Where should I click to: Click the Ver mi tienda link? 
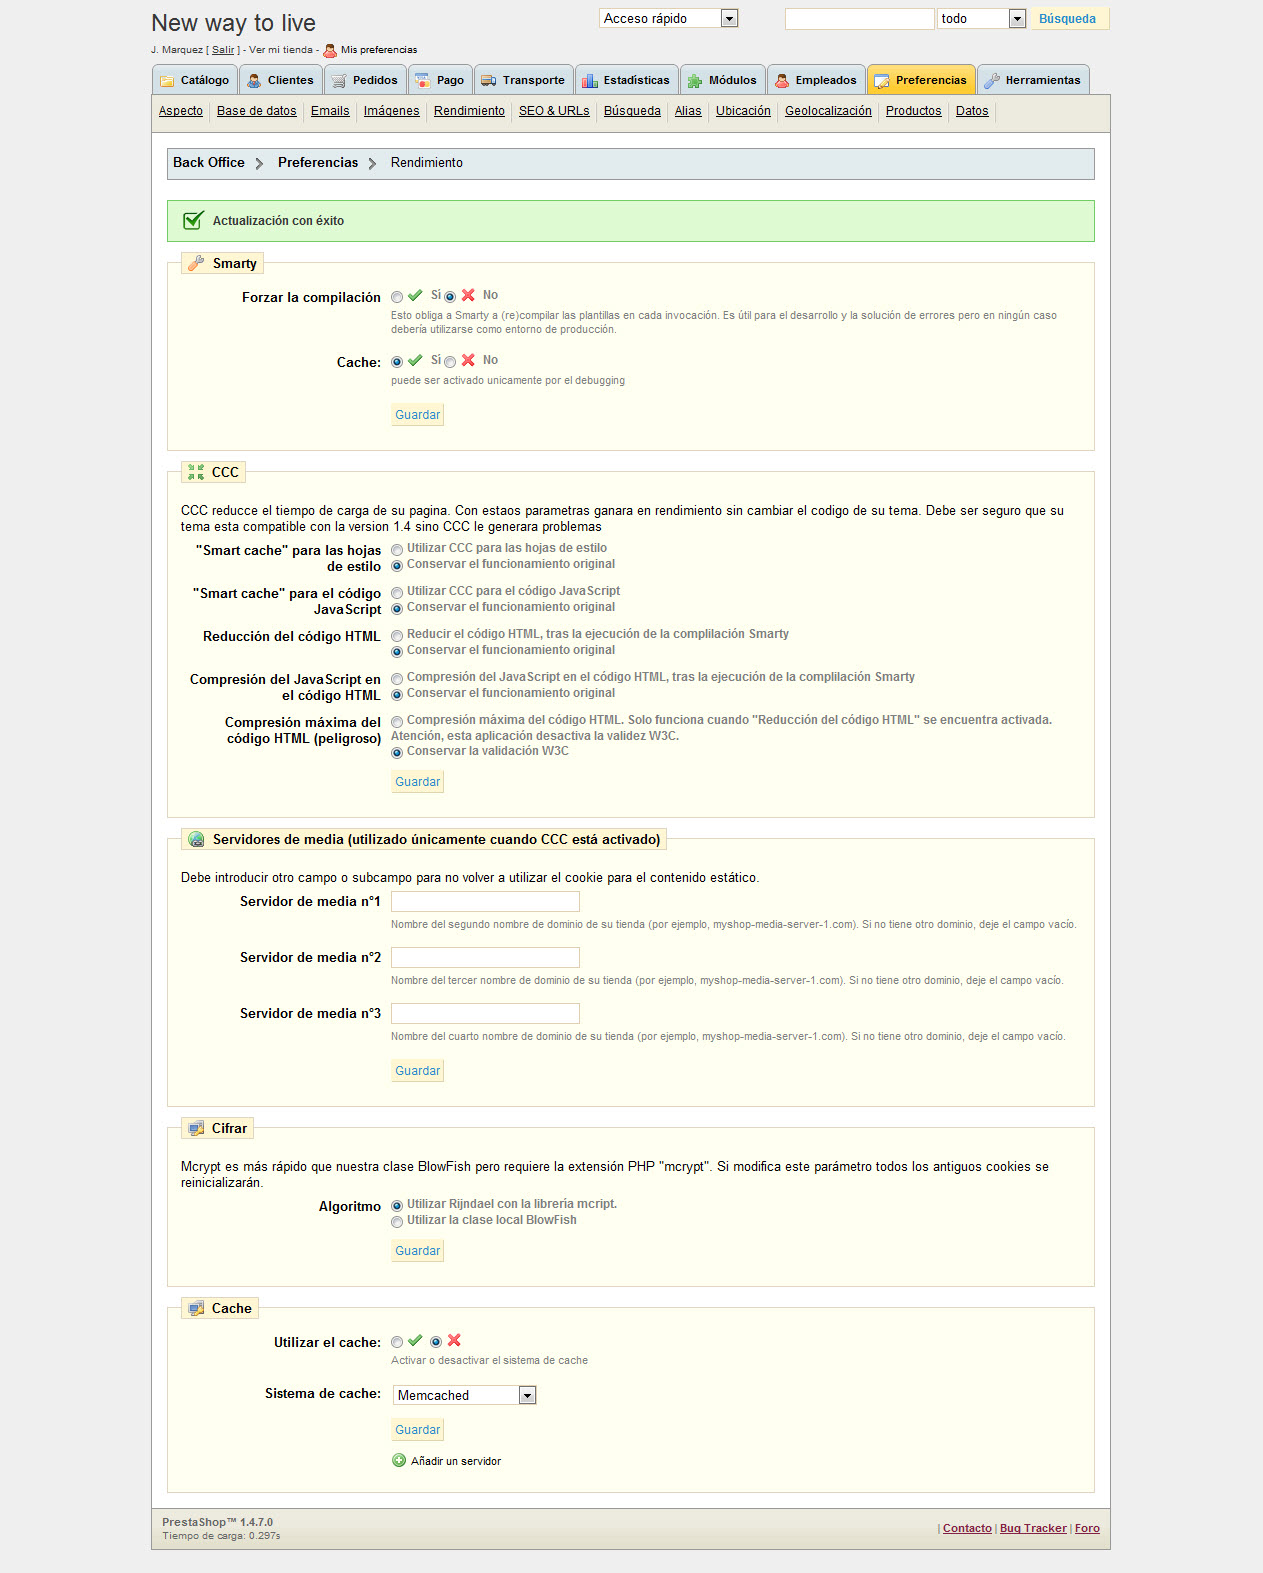(281, 50)
